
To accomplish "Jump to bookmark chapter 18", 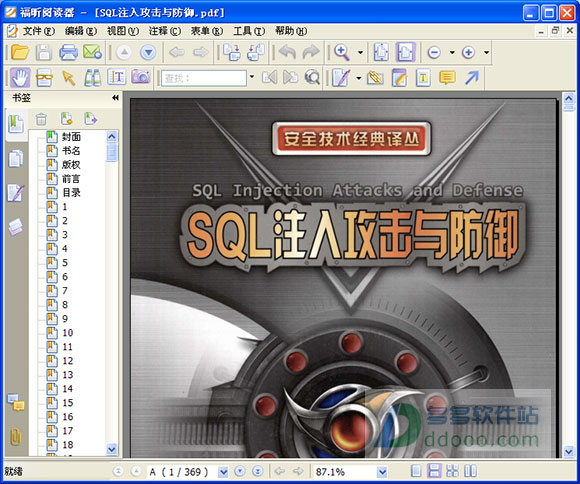I will point(67,445).
